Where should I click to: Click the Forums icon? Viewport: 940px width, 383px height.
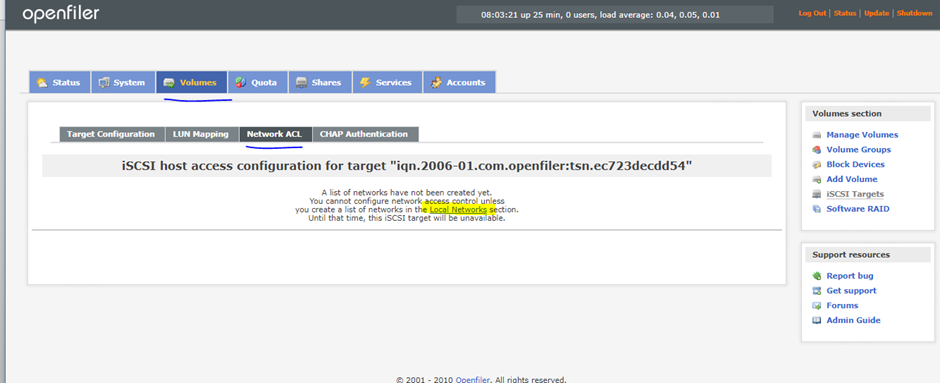point(816,306)
